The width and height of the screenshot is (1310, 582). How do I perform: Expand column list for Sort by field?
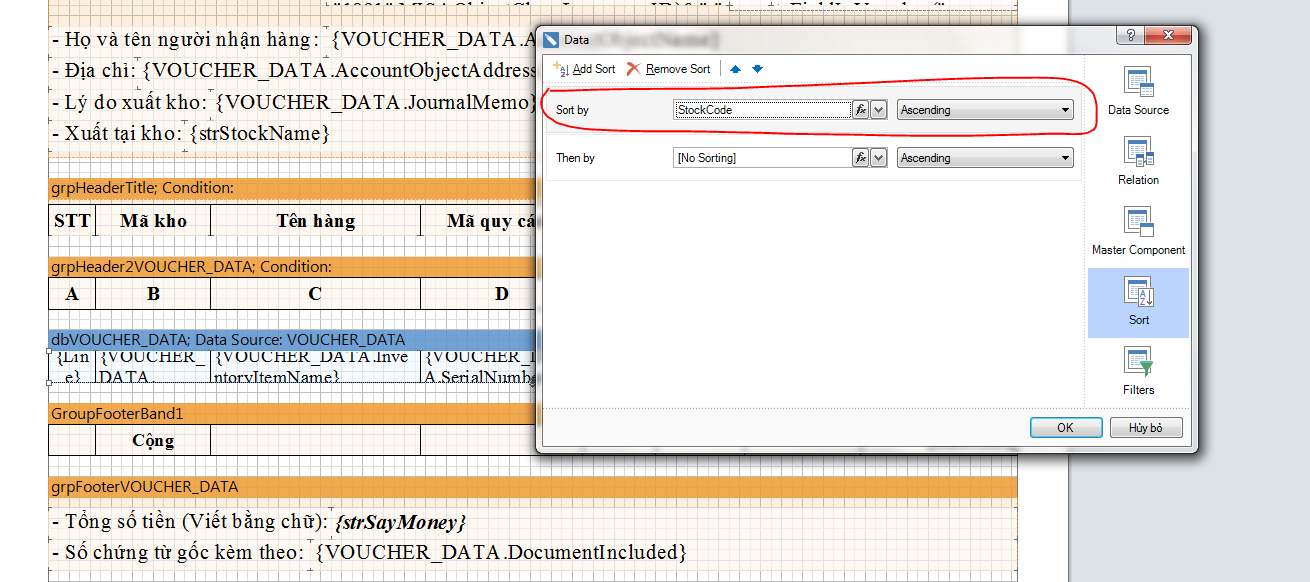879,110
